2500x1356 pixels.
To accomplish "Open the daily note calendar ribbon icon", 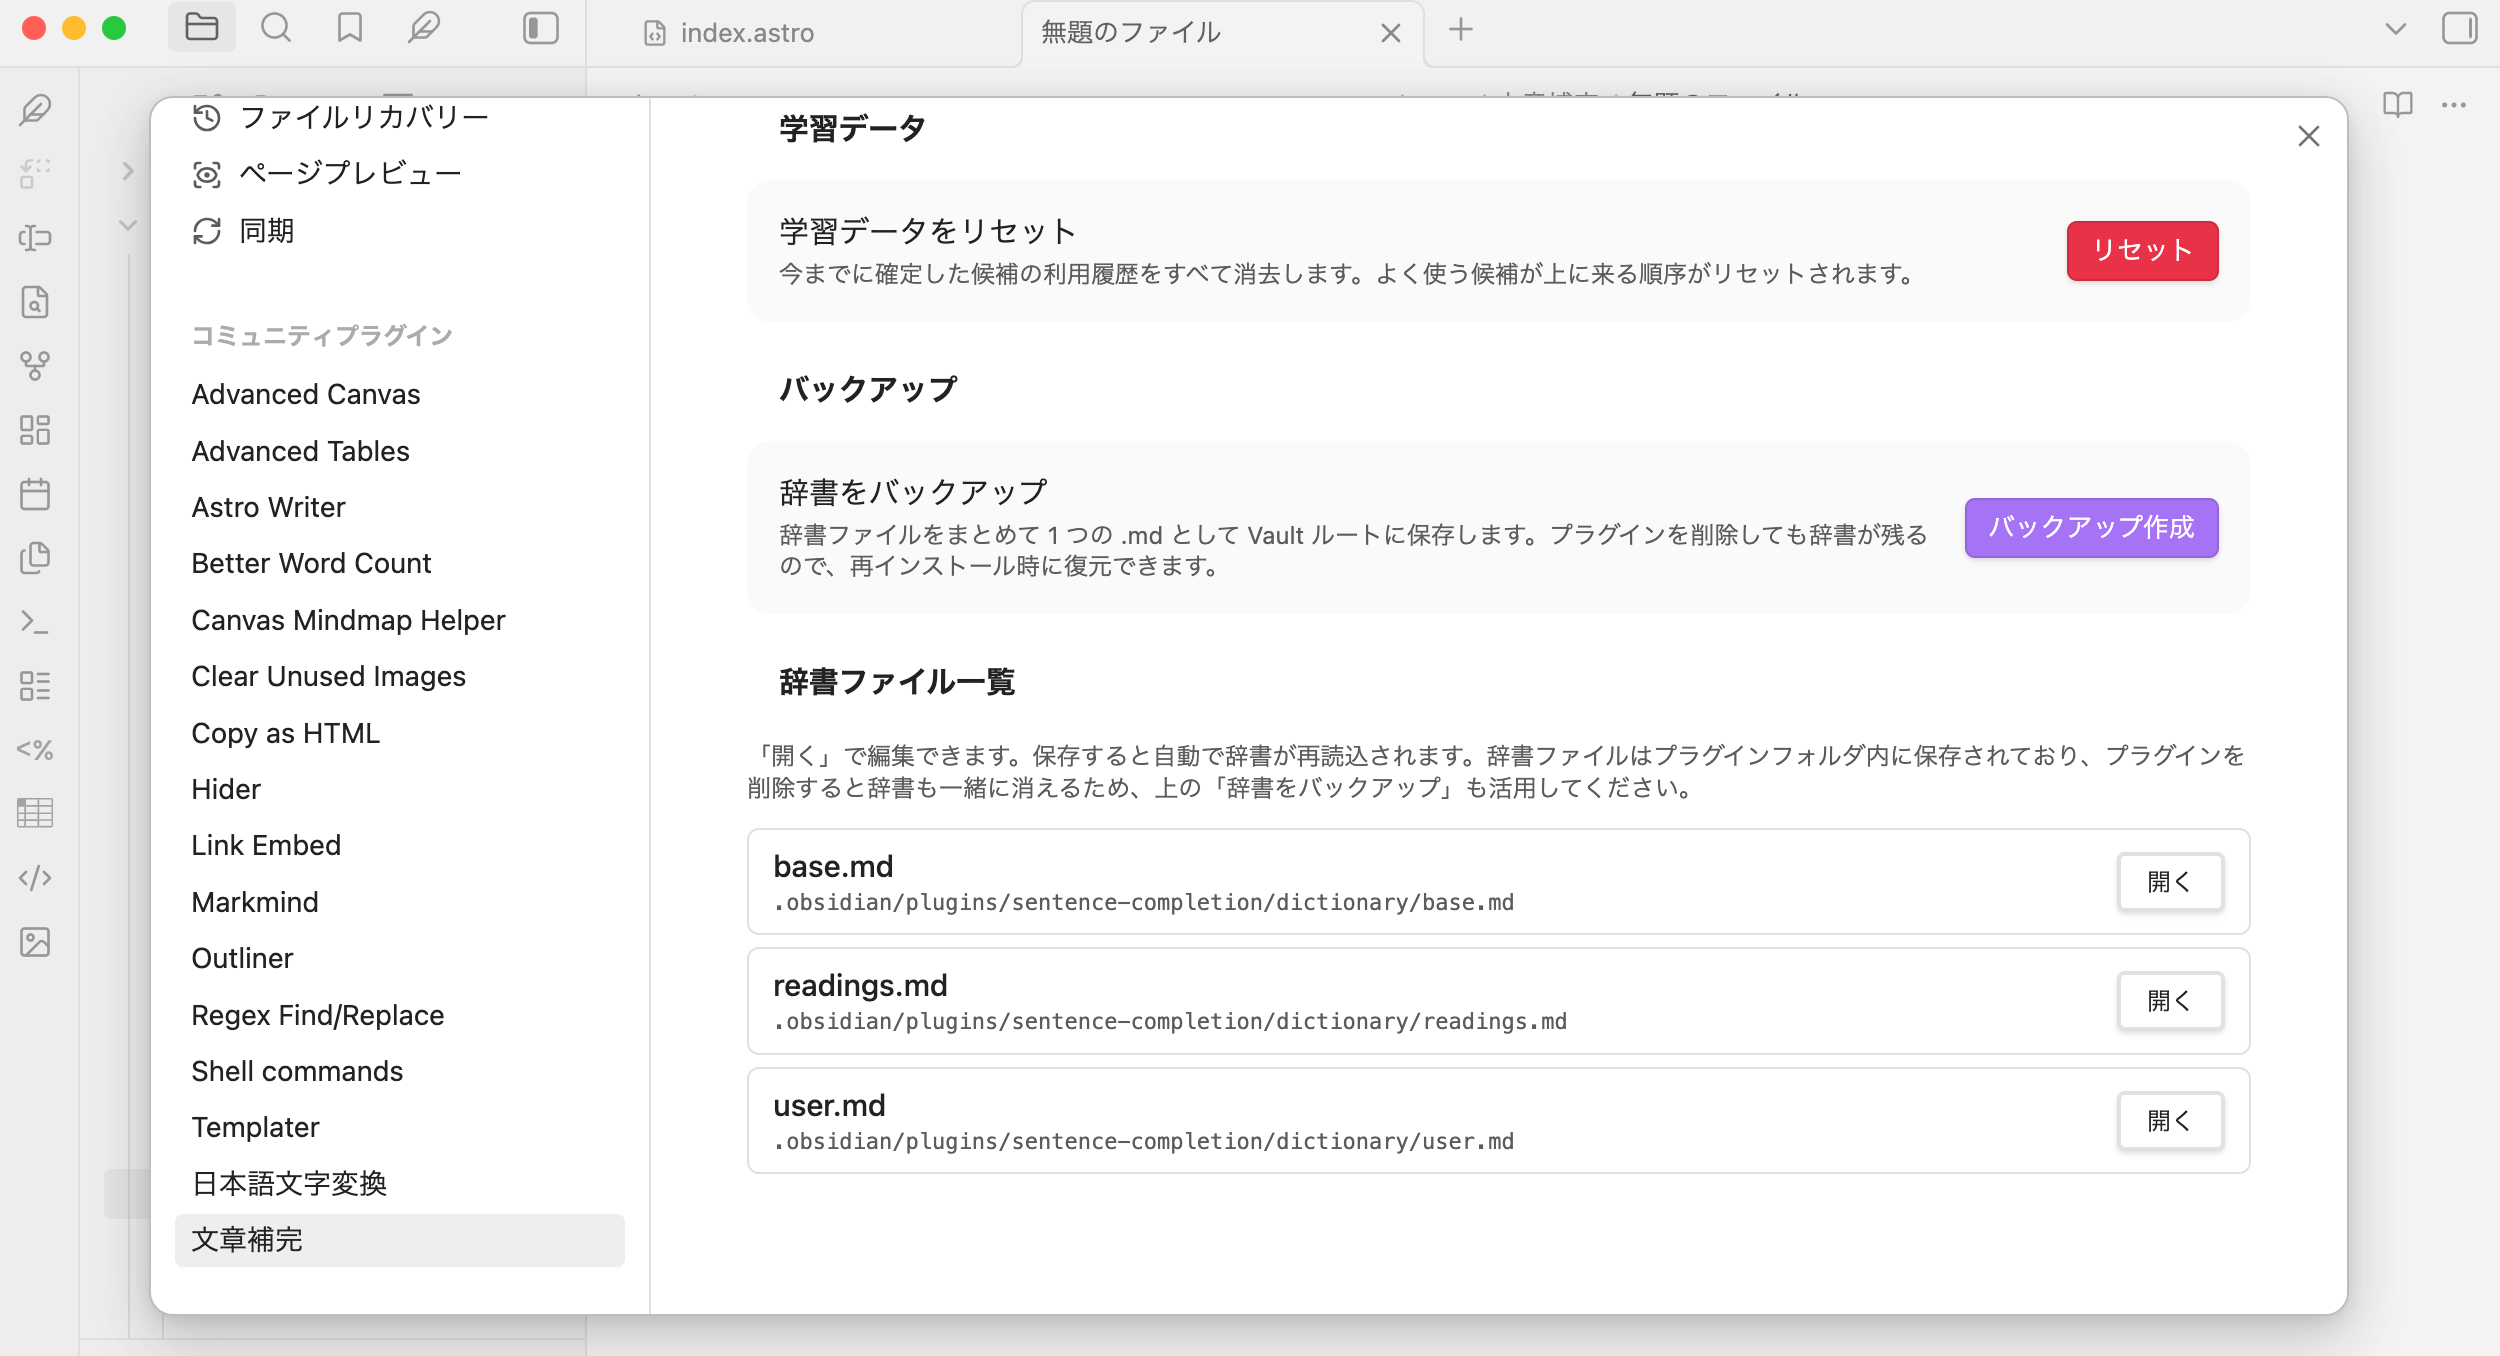I will 35,494.
